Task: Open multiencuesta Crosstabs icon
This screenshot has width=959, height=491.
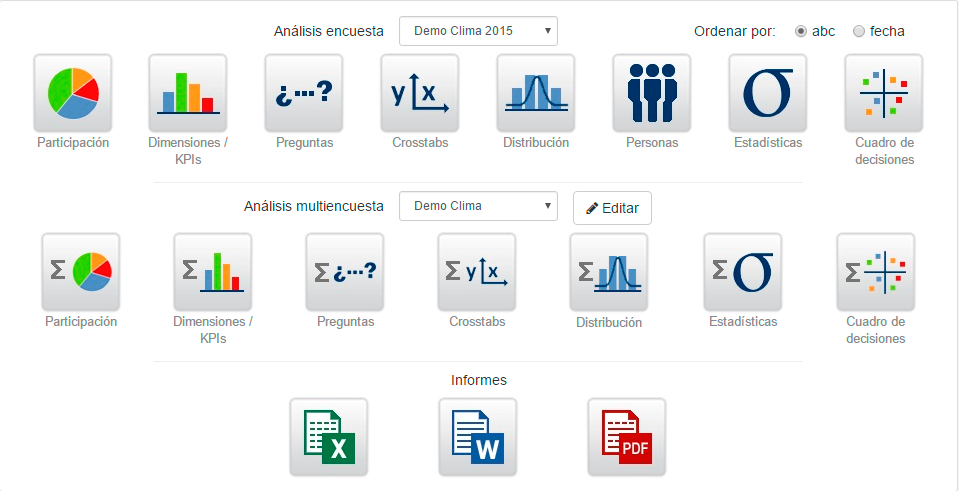Action: (476, 272)
